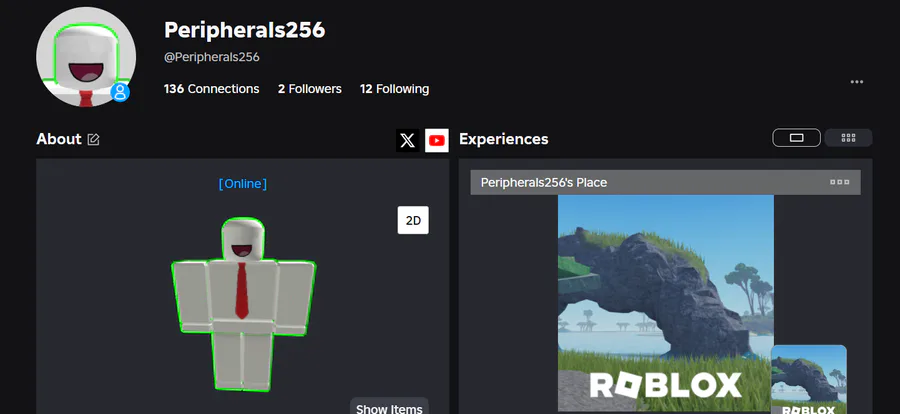Image resolution: width=900 pixels, height=414 pixels.
Task: Click the 3D avatar model in About
Action: [243, 304]
